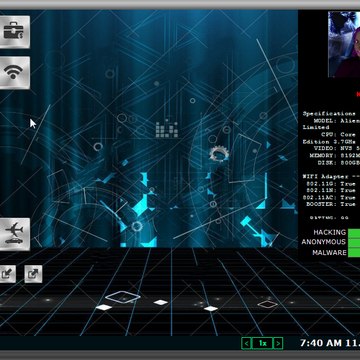Click the BOOSTER: True line
This screenshot has height=360, width=360.
coord(331,204)
